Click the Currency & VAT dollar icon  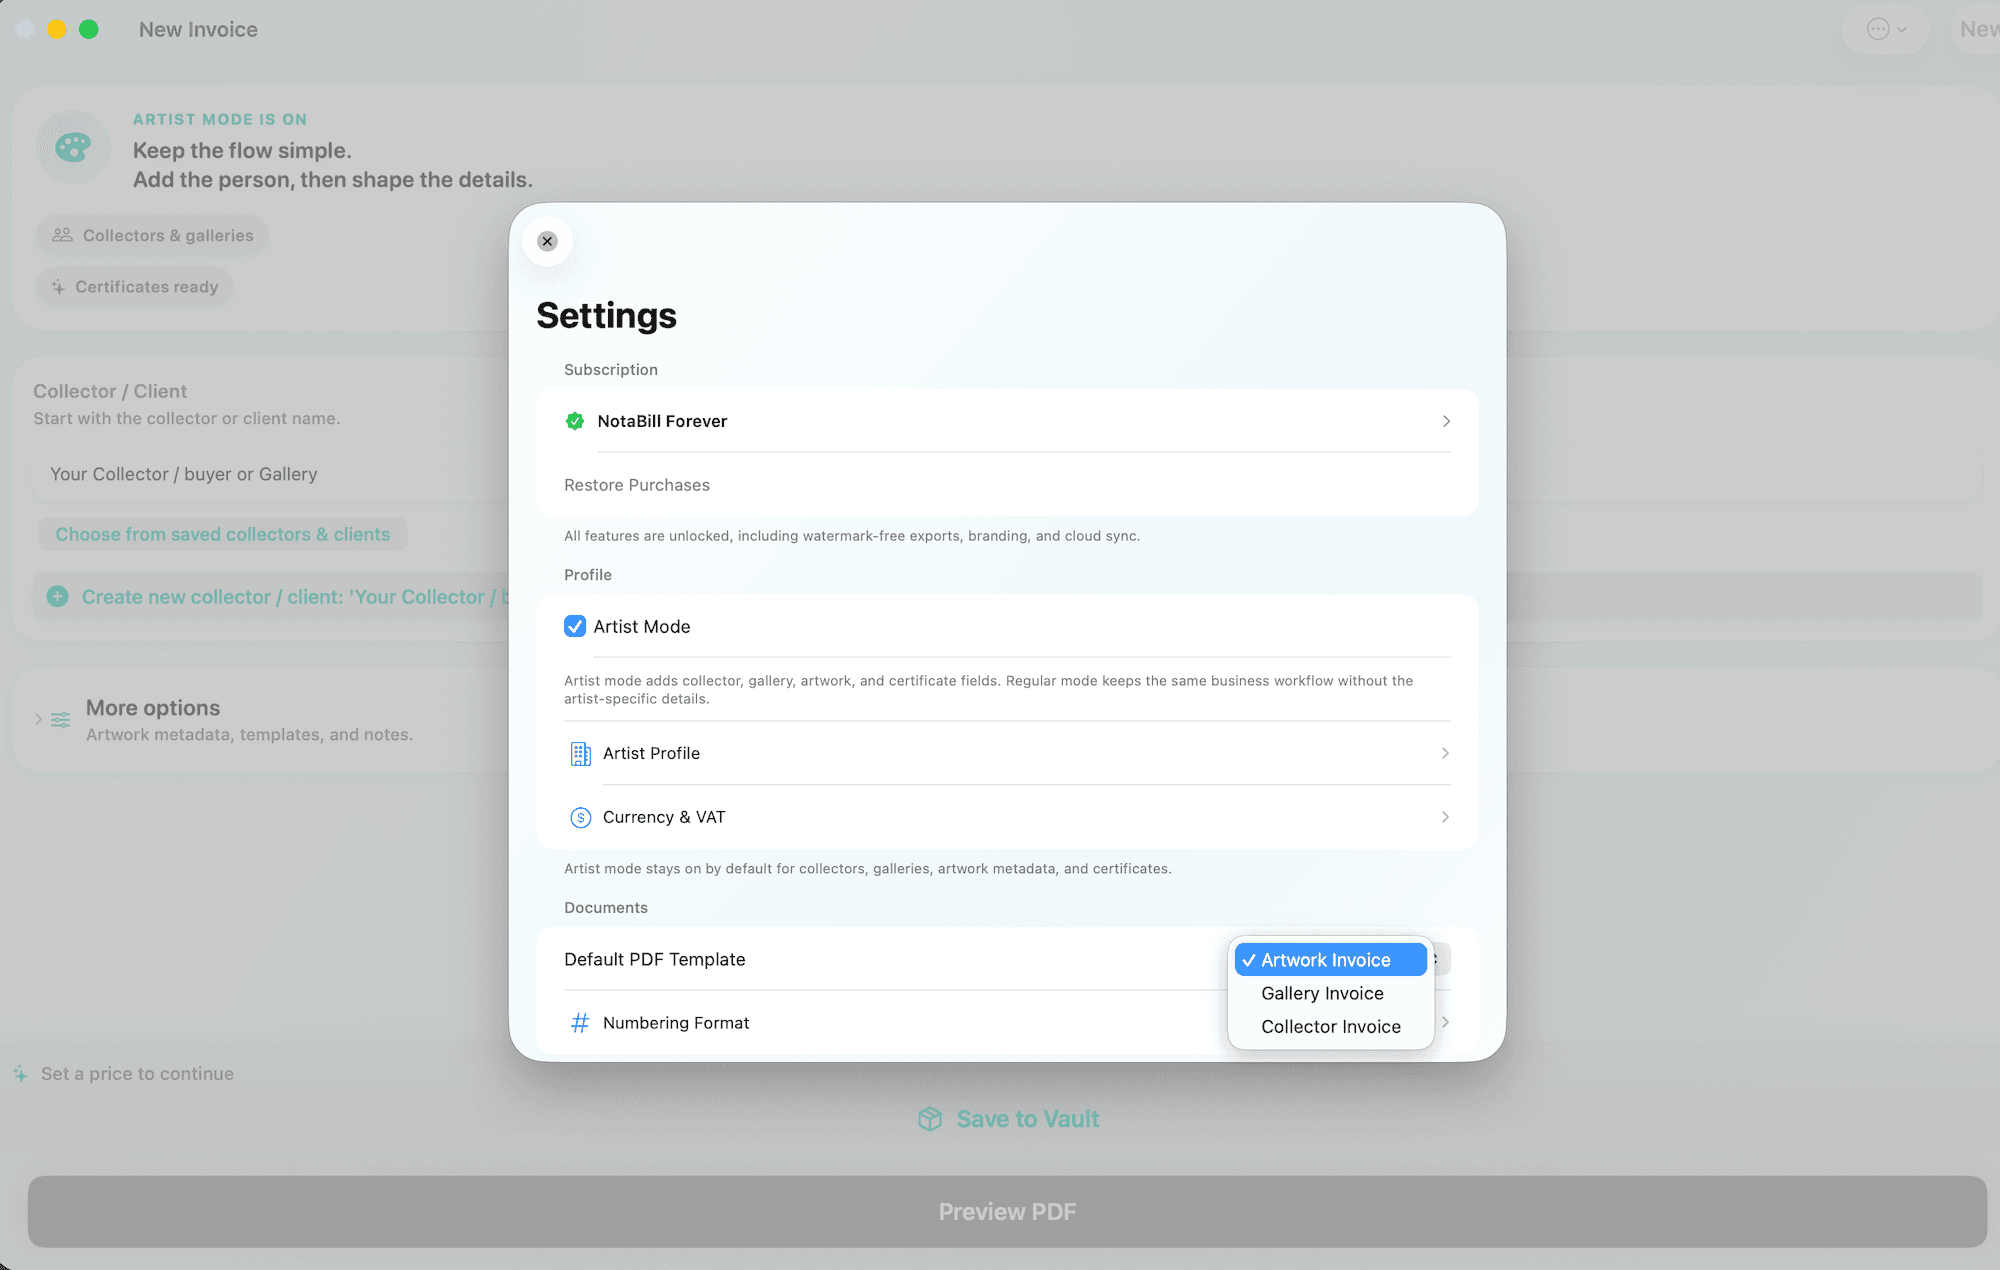(580, 818)
